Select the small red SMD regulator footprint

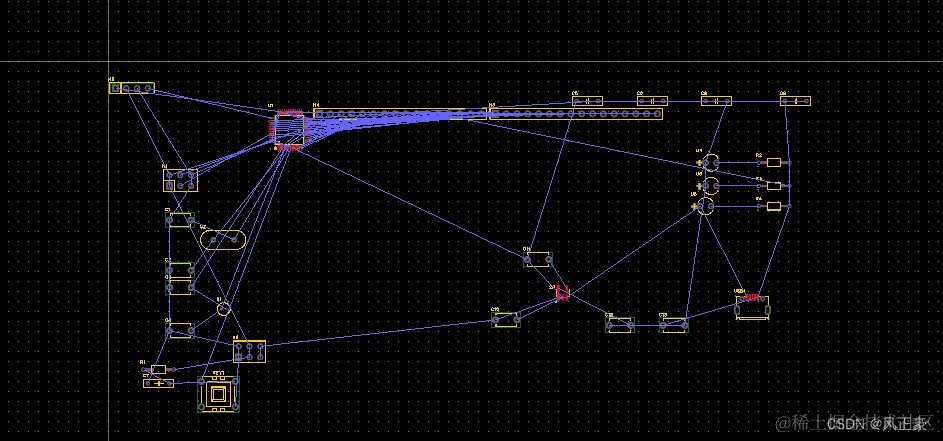[x=562, y=294]
